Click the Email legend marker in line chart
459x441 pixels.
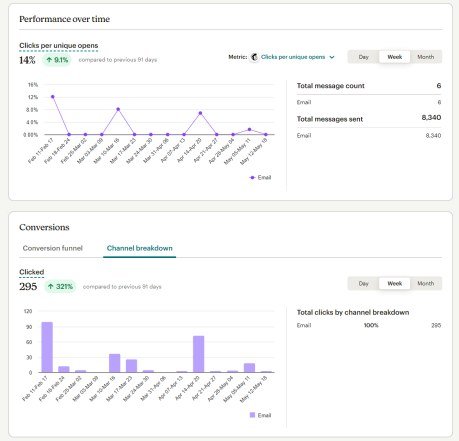tap(252, 177)
